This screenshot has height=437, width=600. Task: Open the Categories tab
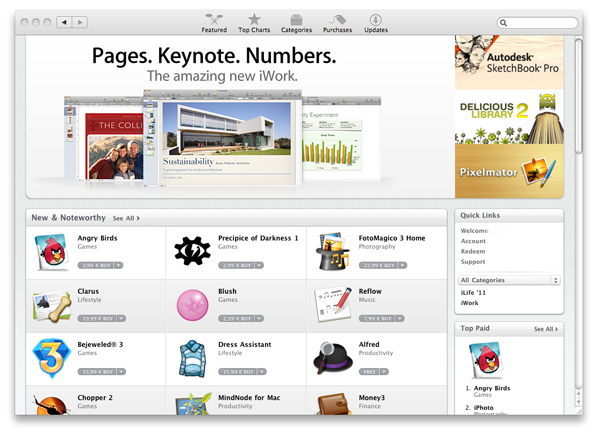(x=296, y=23)
